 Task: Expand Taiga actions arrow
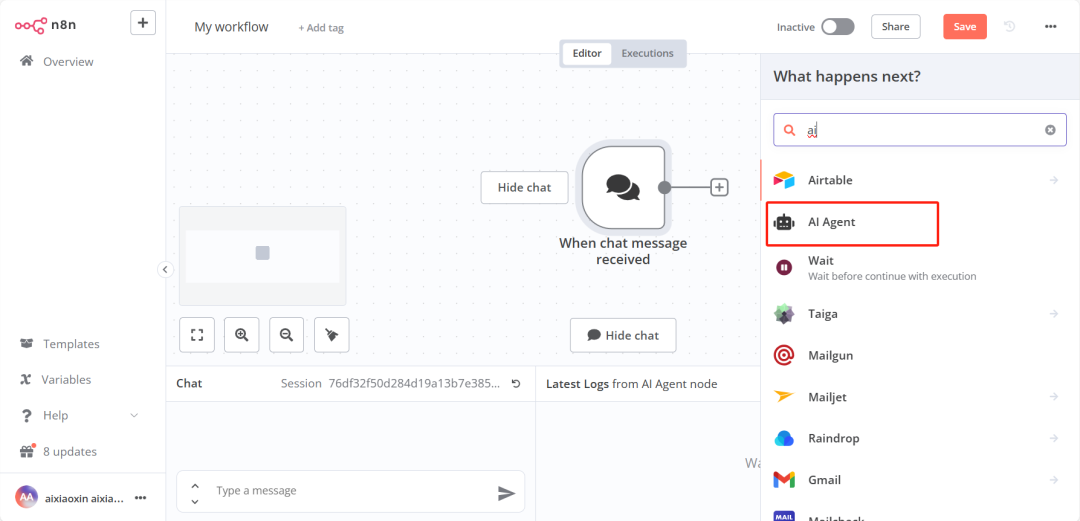[x=1053, y=314]
